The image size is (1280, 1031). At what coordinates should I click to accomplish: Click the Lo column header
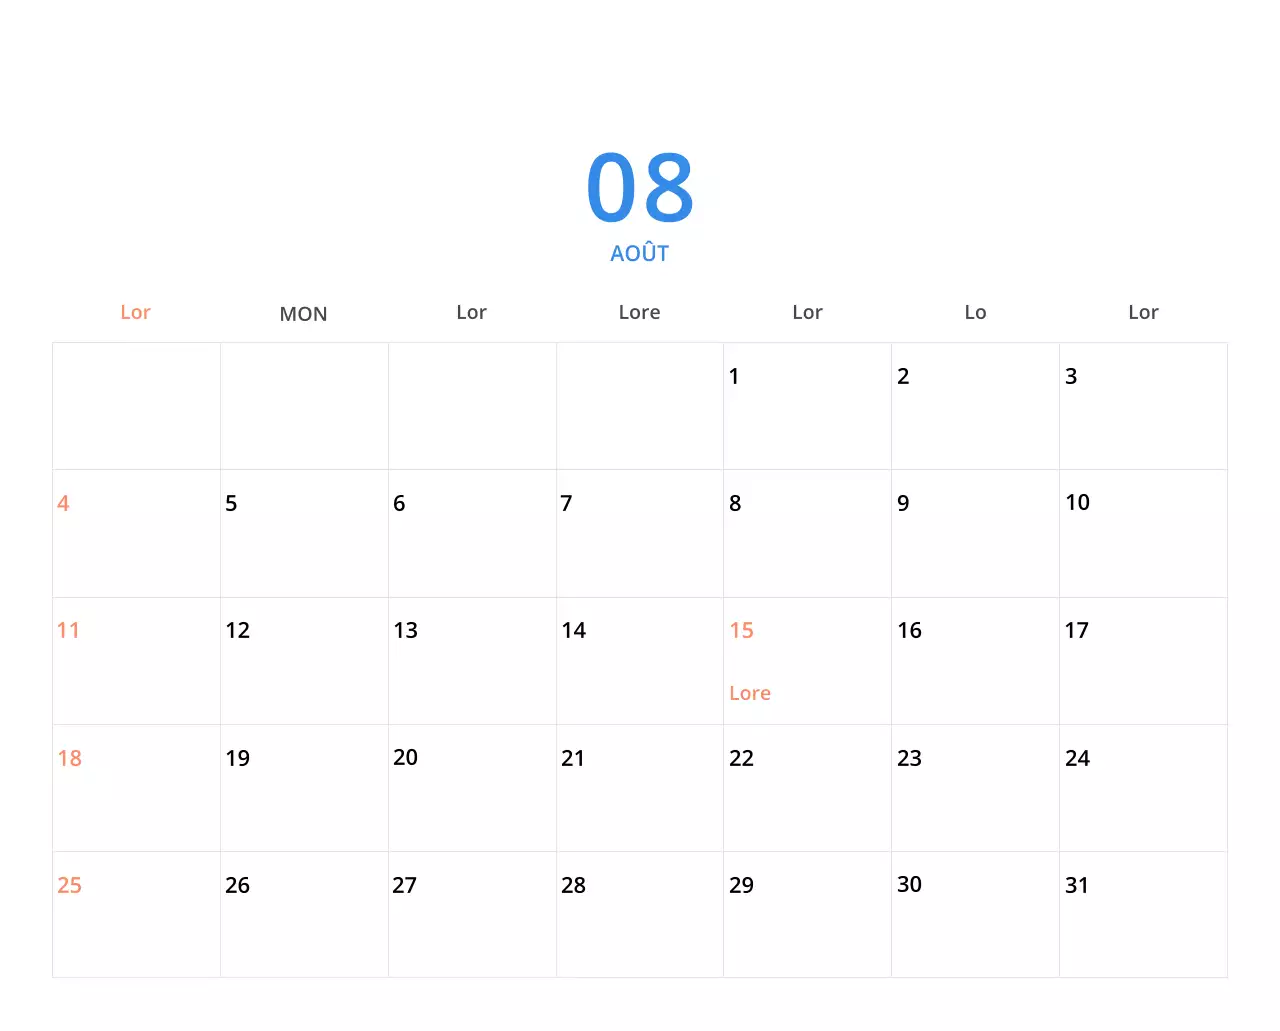975,312
